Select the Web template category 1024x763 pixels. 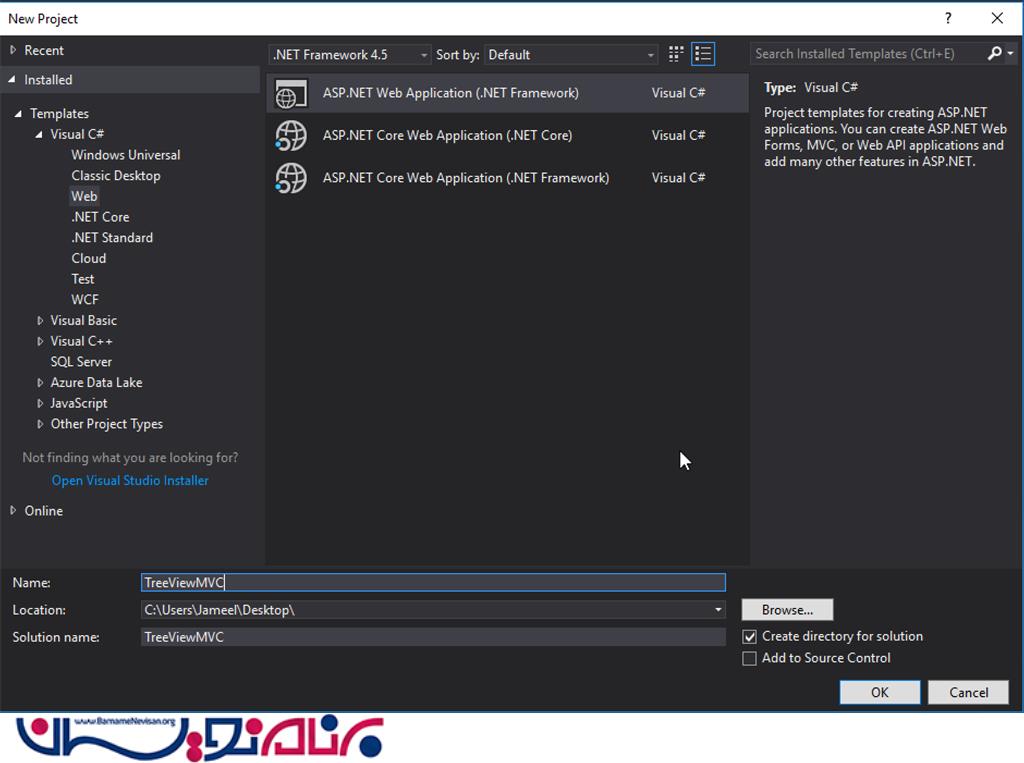pos(84,196)
